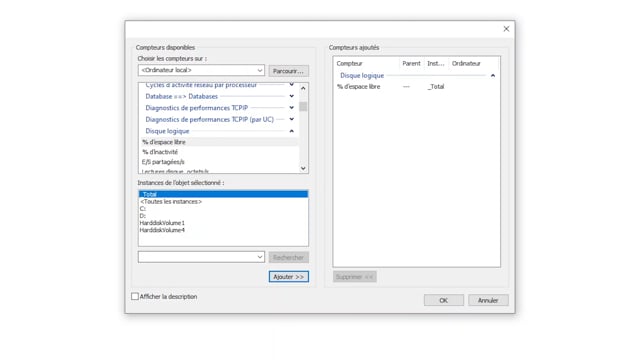This screenshot has width=640, height=360.
Task: Click the counter list scroll up arrow
Action: pos(303,88)
